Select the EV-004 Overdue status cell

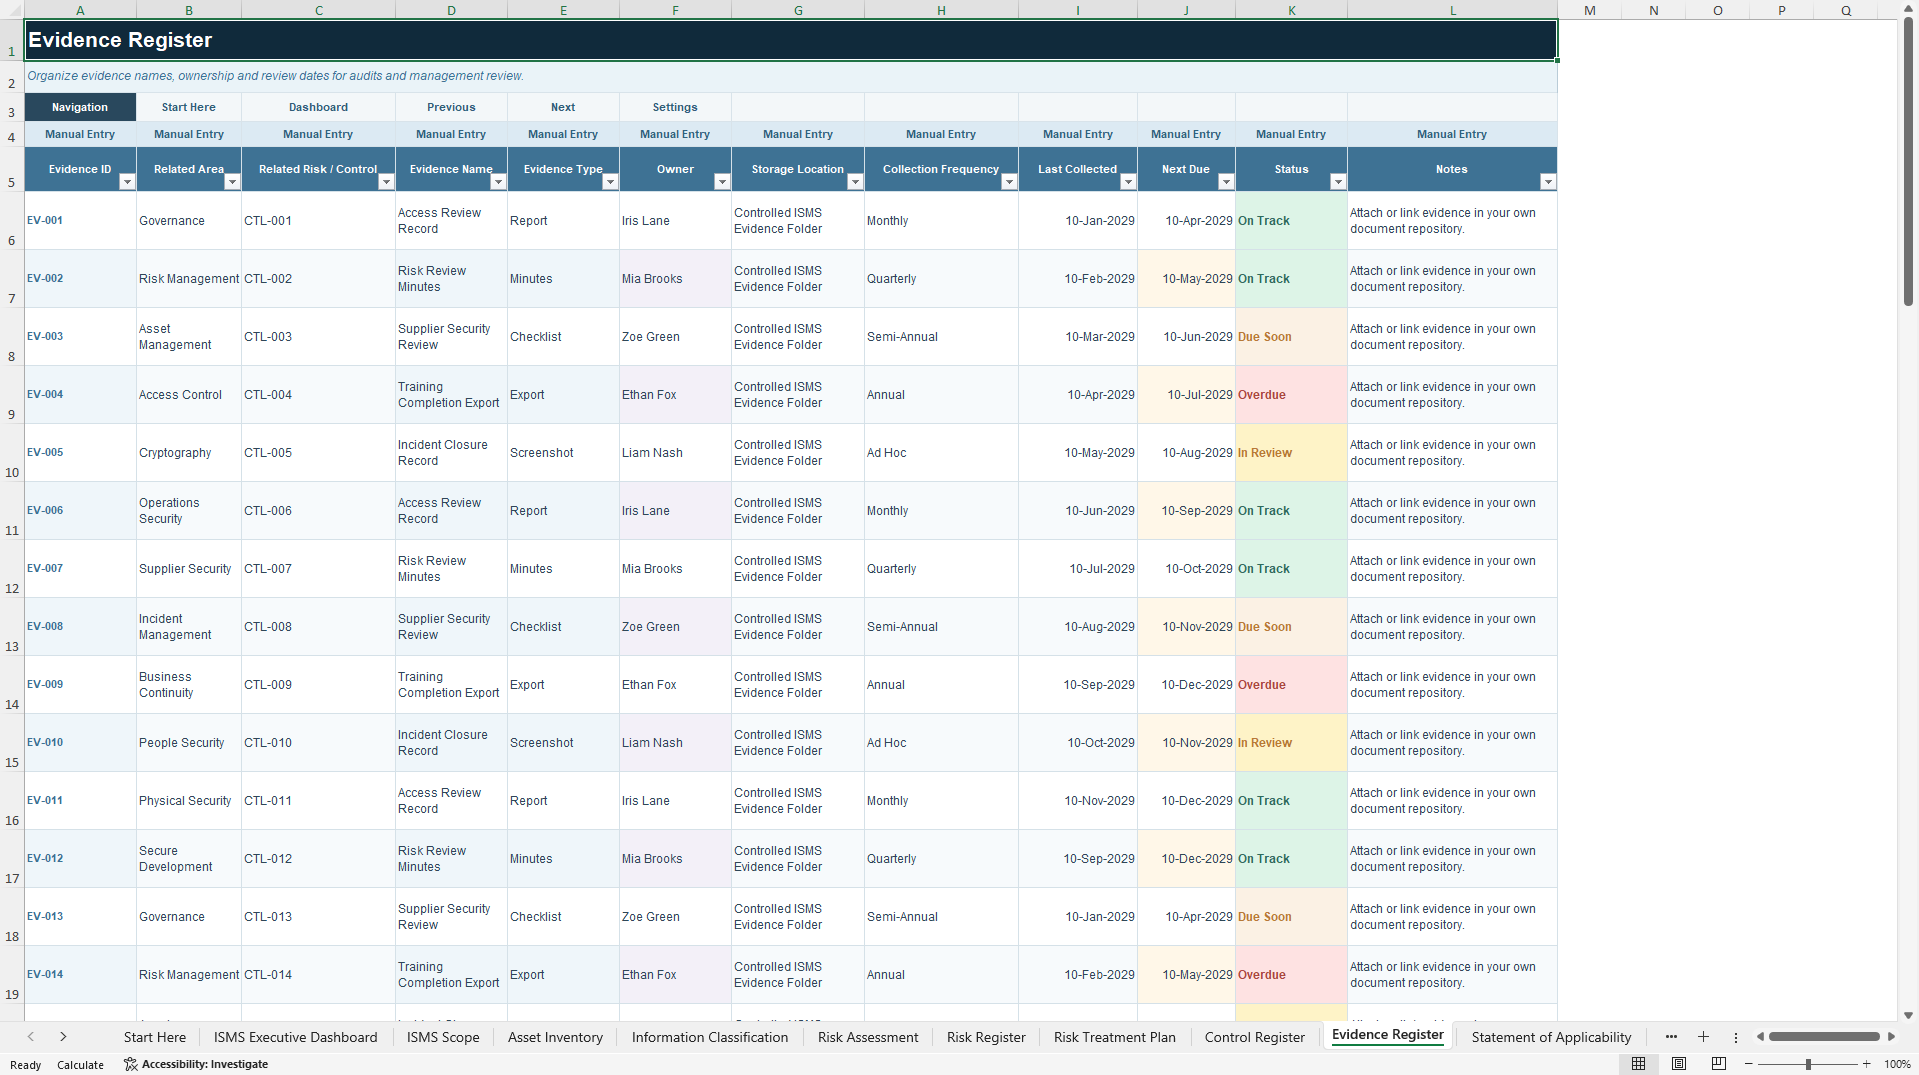click(1291, 395)
